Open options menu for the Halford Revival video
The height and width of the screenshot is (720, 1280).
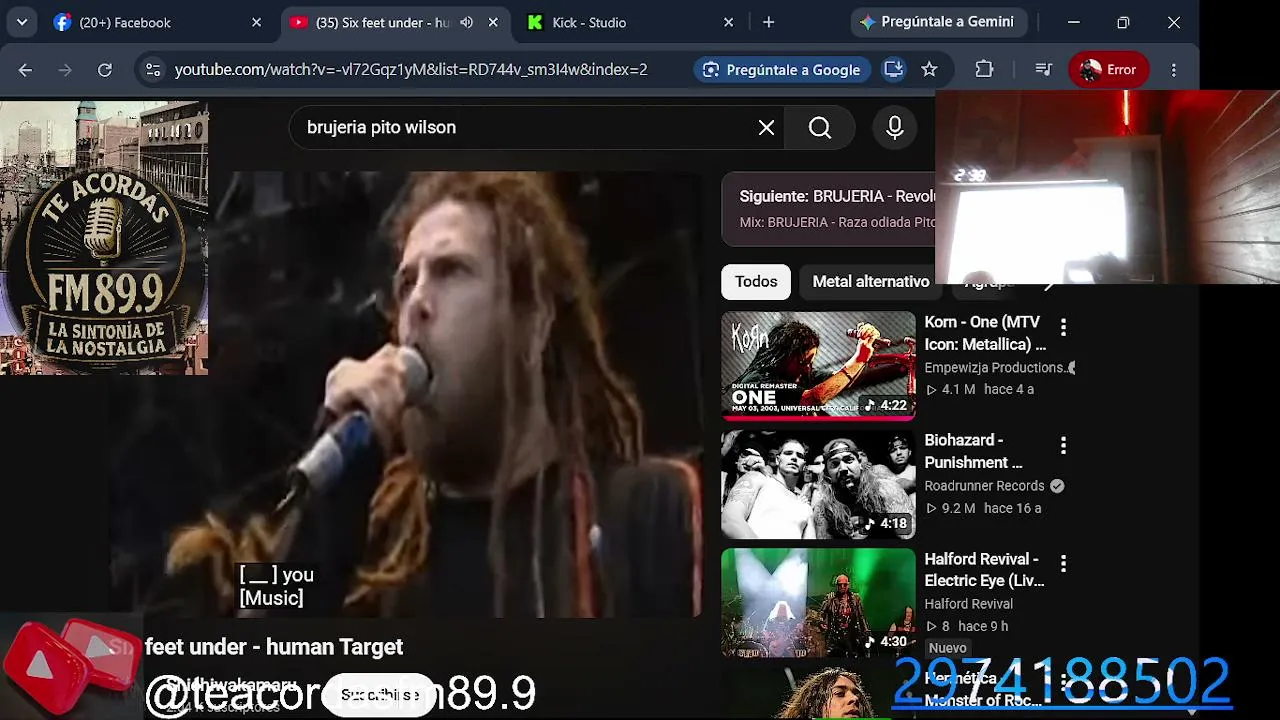pos(1063,564)
